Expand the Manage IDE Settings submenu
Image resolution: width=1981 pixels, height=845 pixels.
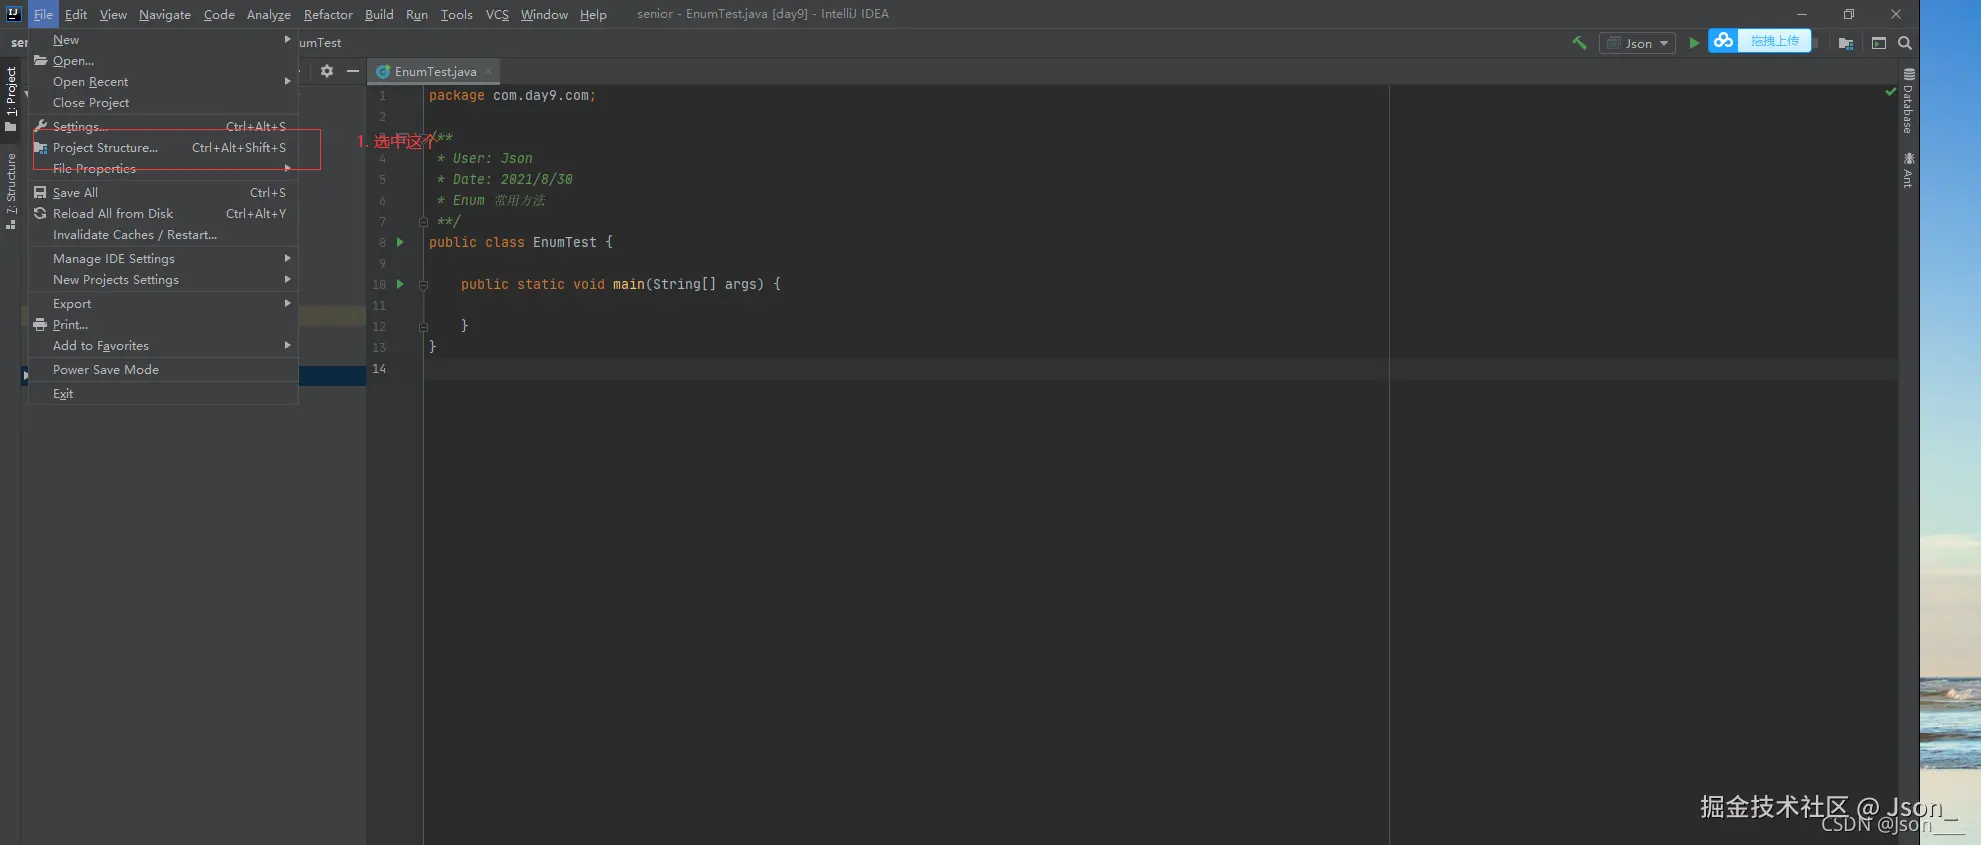(114, 259)
